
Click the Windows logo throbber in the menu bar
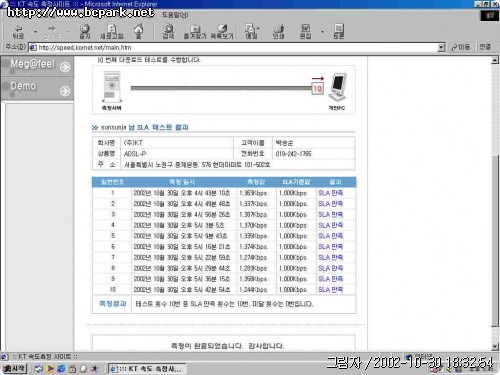pos(490,15)
